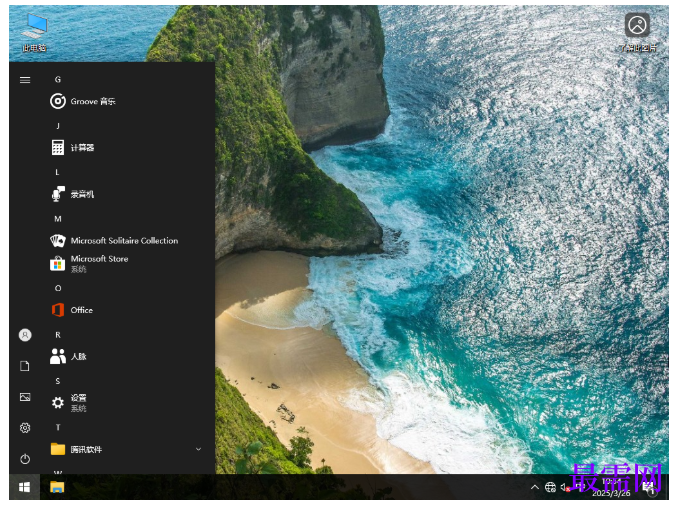The image size is (681, 509).
Task: Click the letter M group header
Action: 58,219
